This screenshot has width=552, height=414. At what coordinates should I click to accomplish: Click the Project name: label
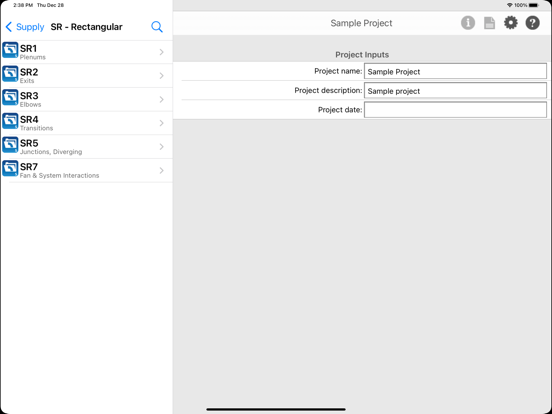(x=338, y=71)
